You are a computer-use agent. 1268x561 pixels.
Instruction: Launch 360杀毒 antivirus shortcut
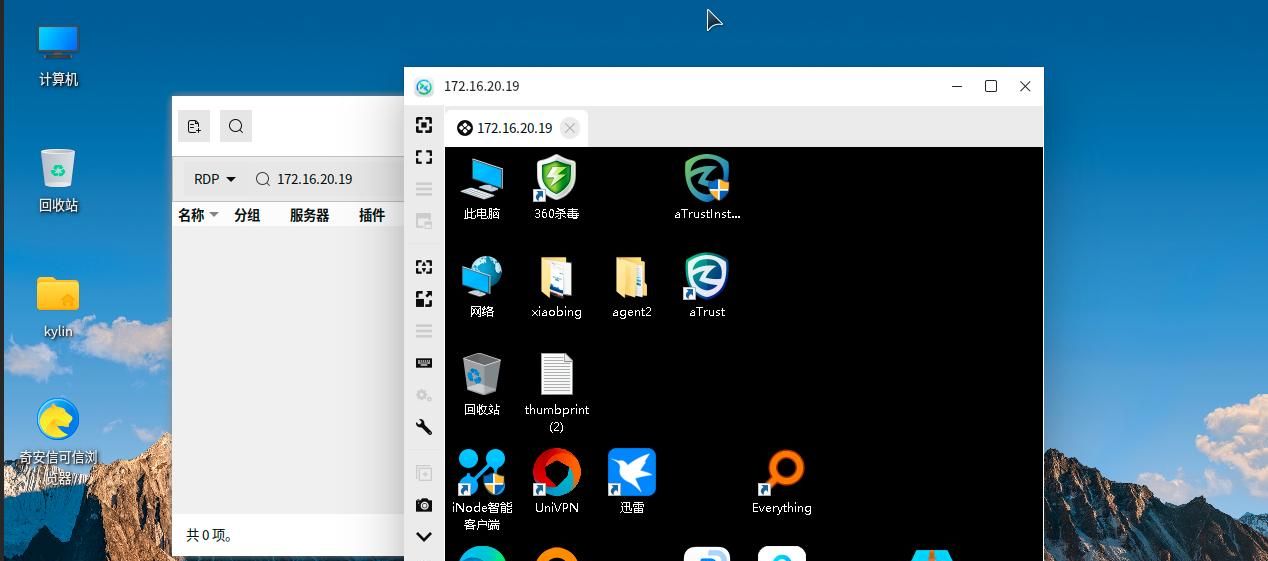tap(556, 188)
